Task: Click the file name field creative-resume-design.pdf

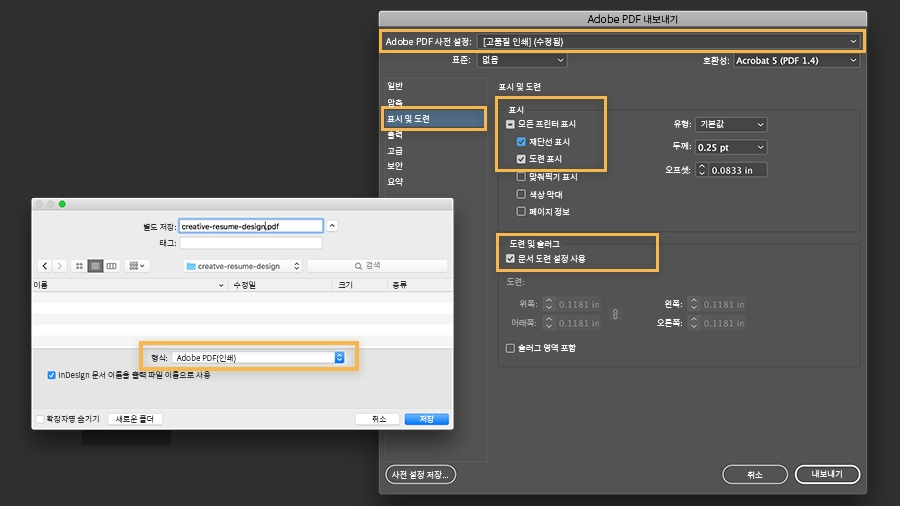Action: tap(251, 226)
